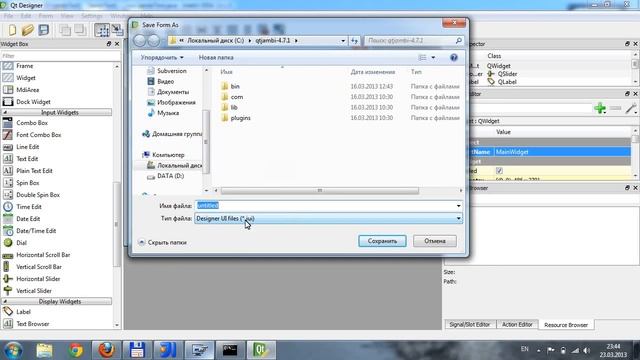The width and height of the screenshot is (640, 360).
Task: Select Dial widget
Action: (21, 243)
